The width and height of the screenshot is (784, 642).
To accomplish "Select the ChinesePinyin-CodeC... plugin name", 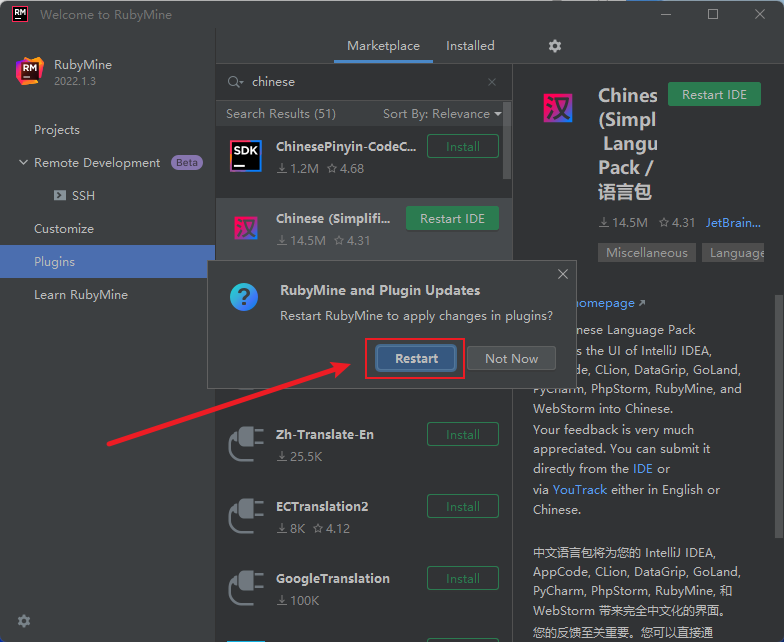I will (346, 146).
